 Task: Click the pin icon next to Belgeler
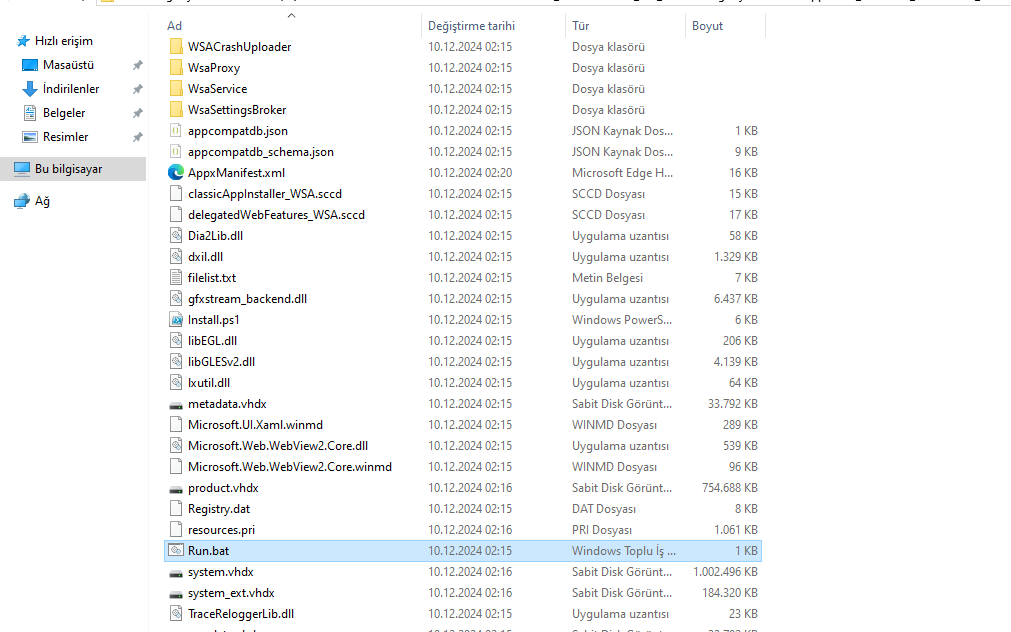[137, 113]
